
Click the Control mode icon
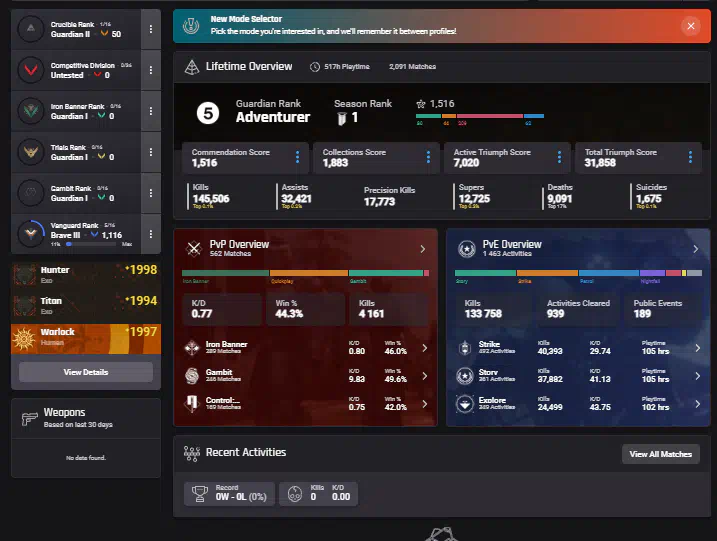pyautogui.click(x=192, y=403)
